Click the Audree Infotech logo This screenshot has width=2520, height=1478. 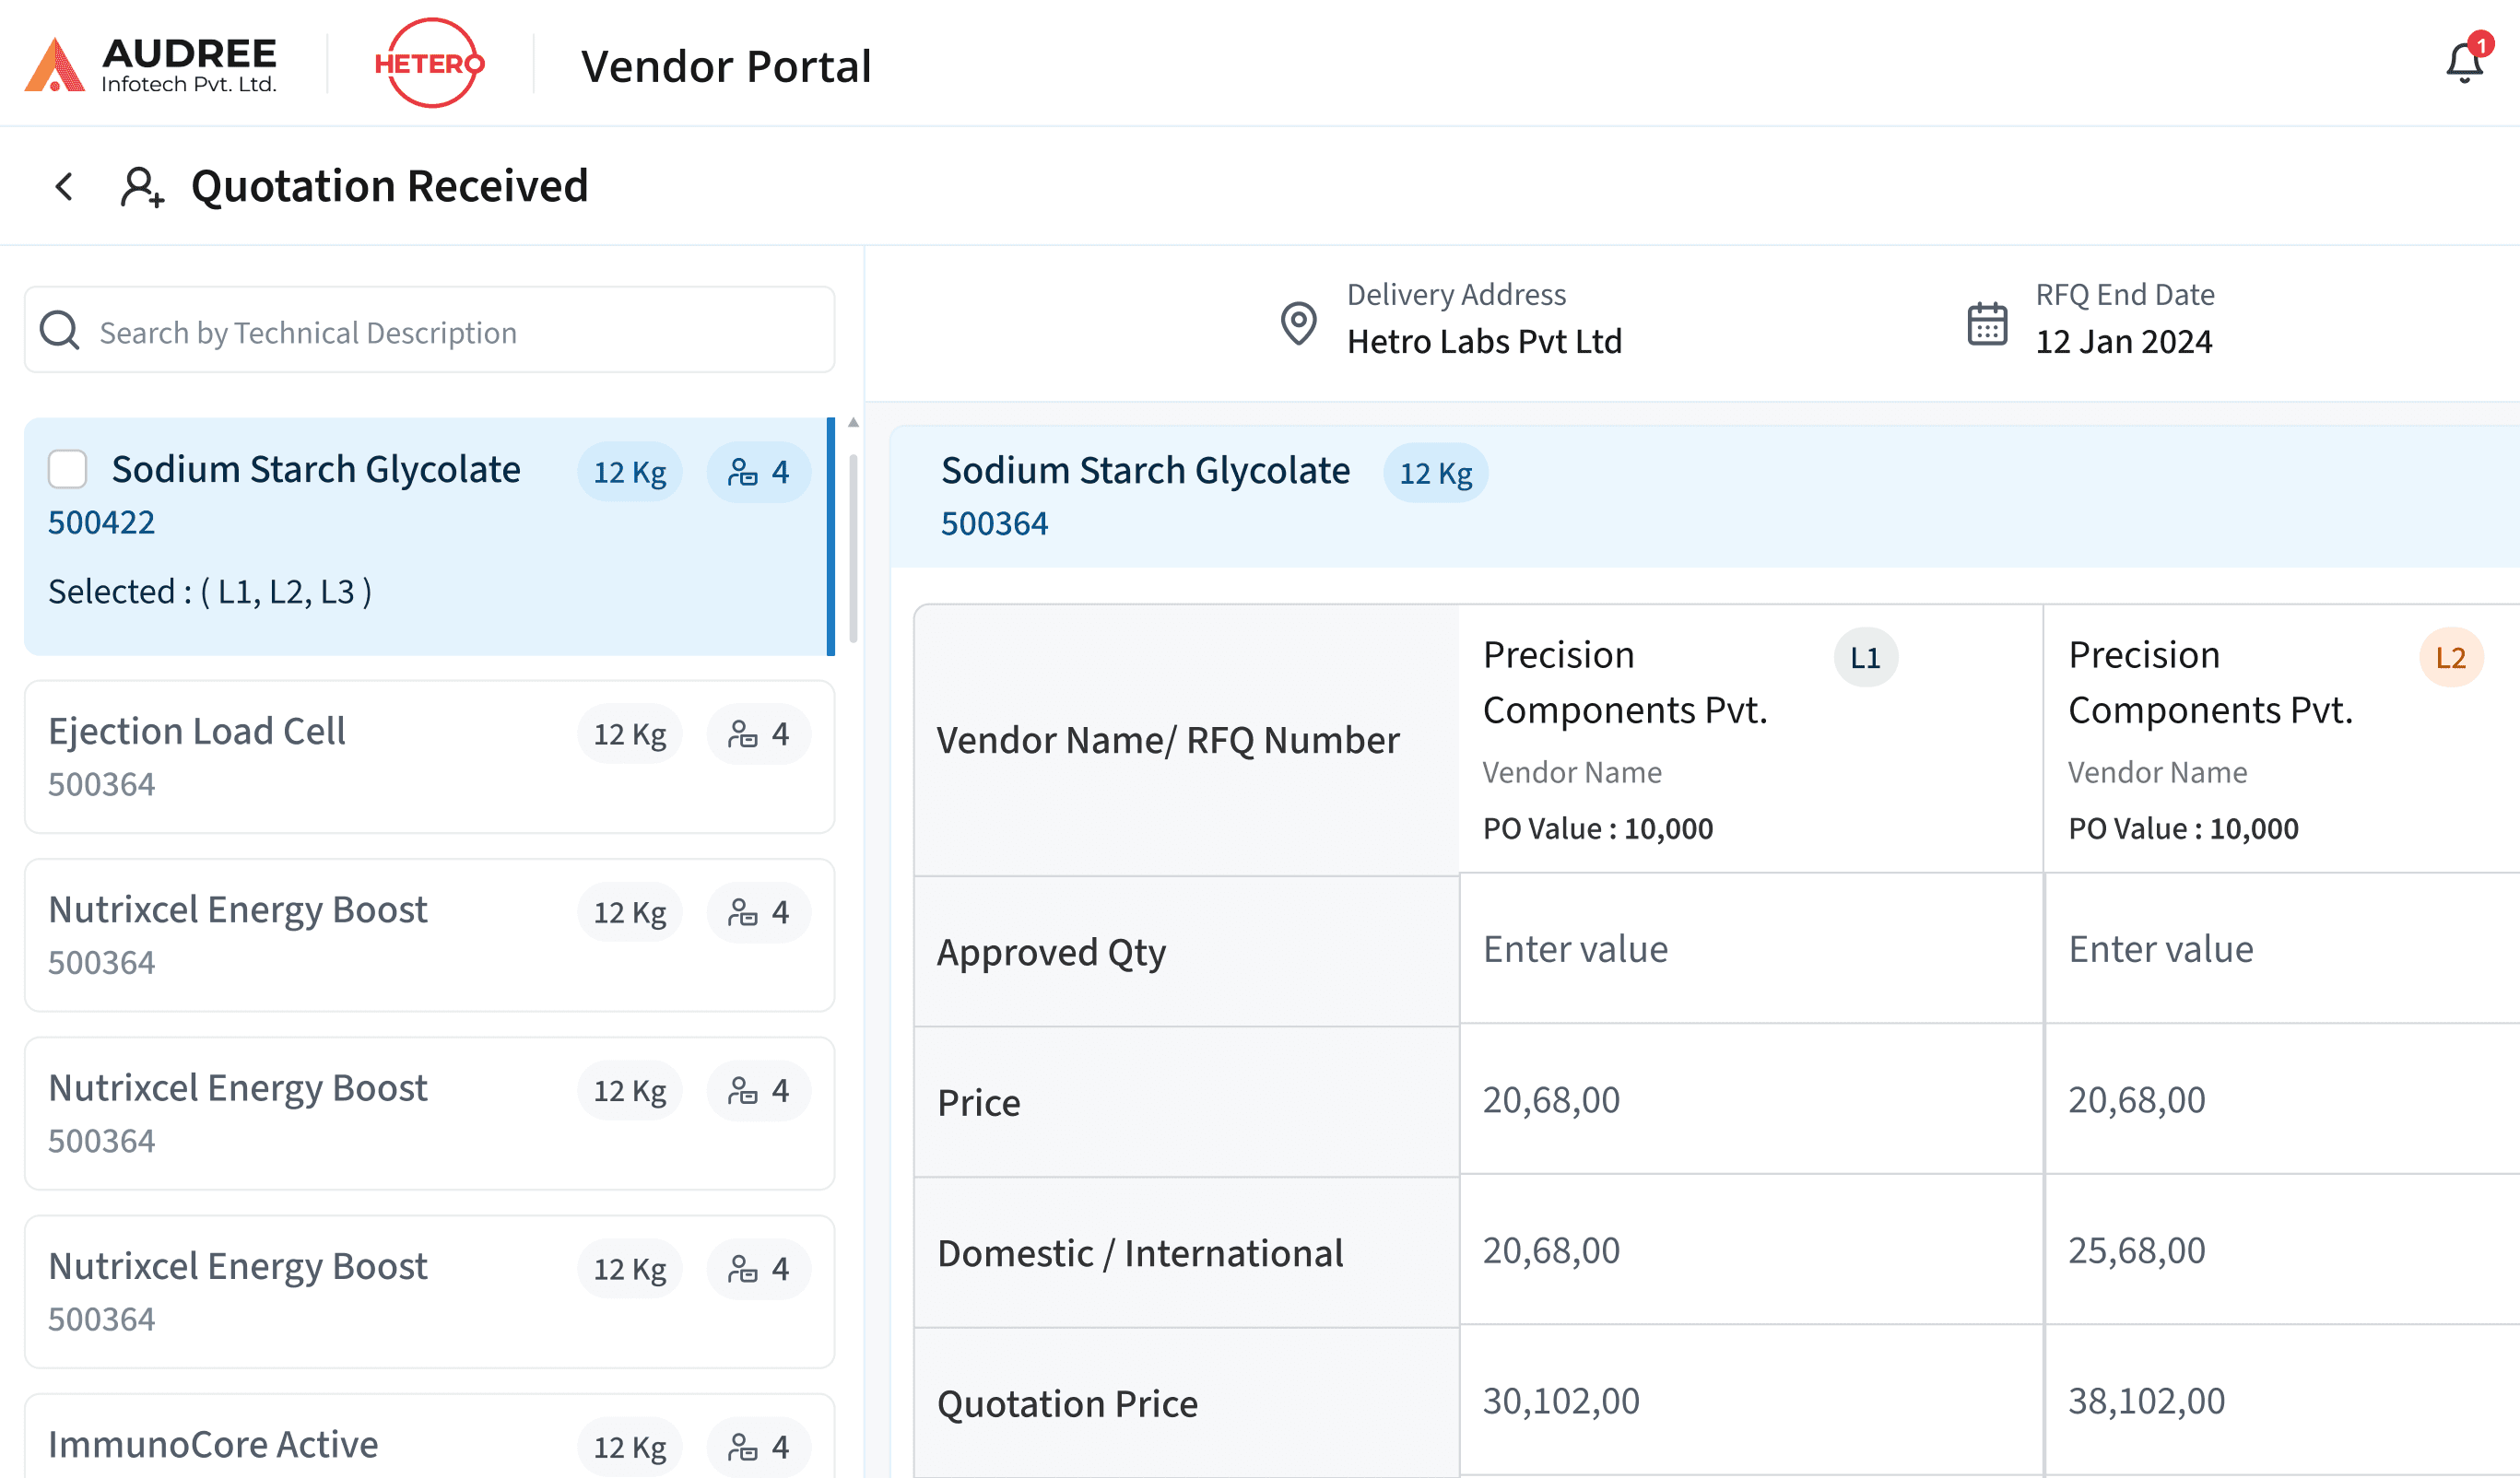(150, 64)
